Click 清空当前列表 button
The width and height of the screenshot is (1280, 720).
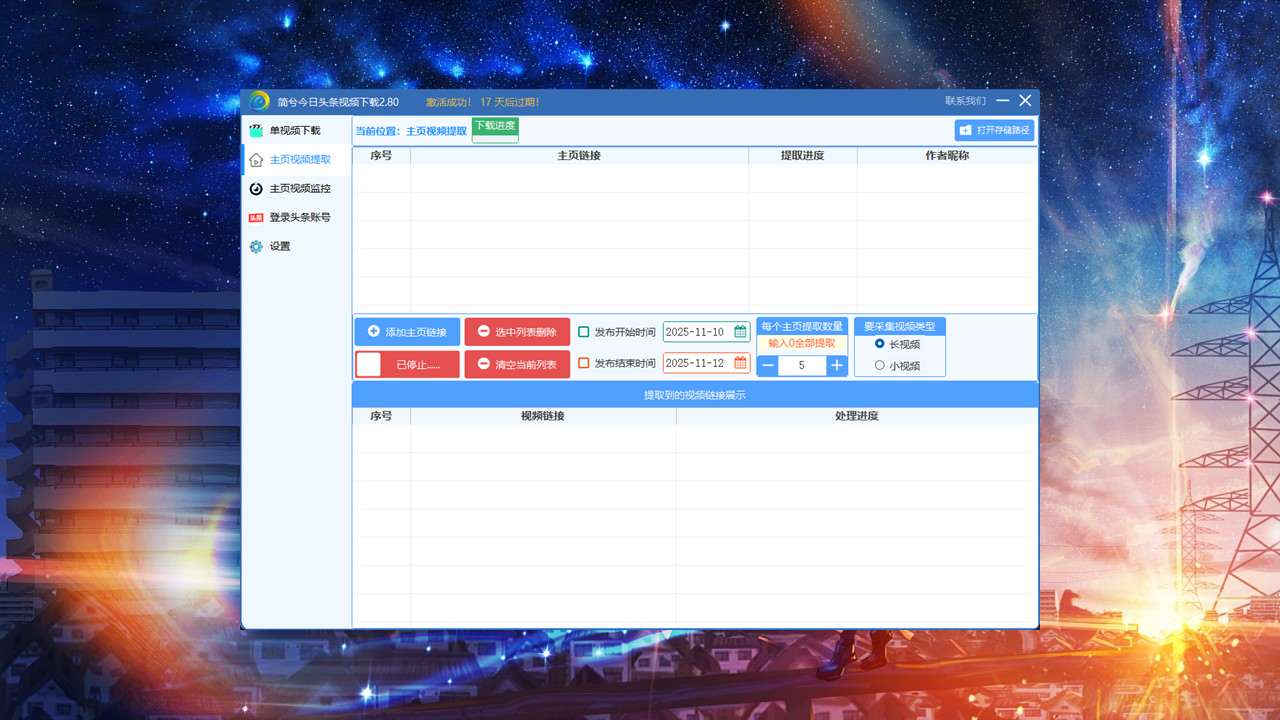(x=517, y=365)
